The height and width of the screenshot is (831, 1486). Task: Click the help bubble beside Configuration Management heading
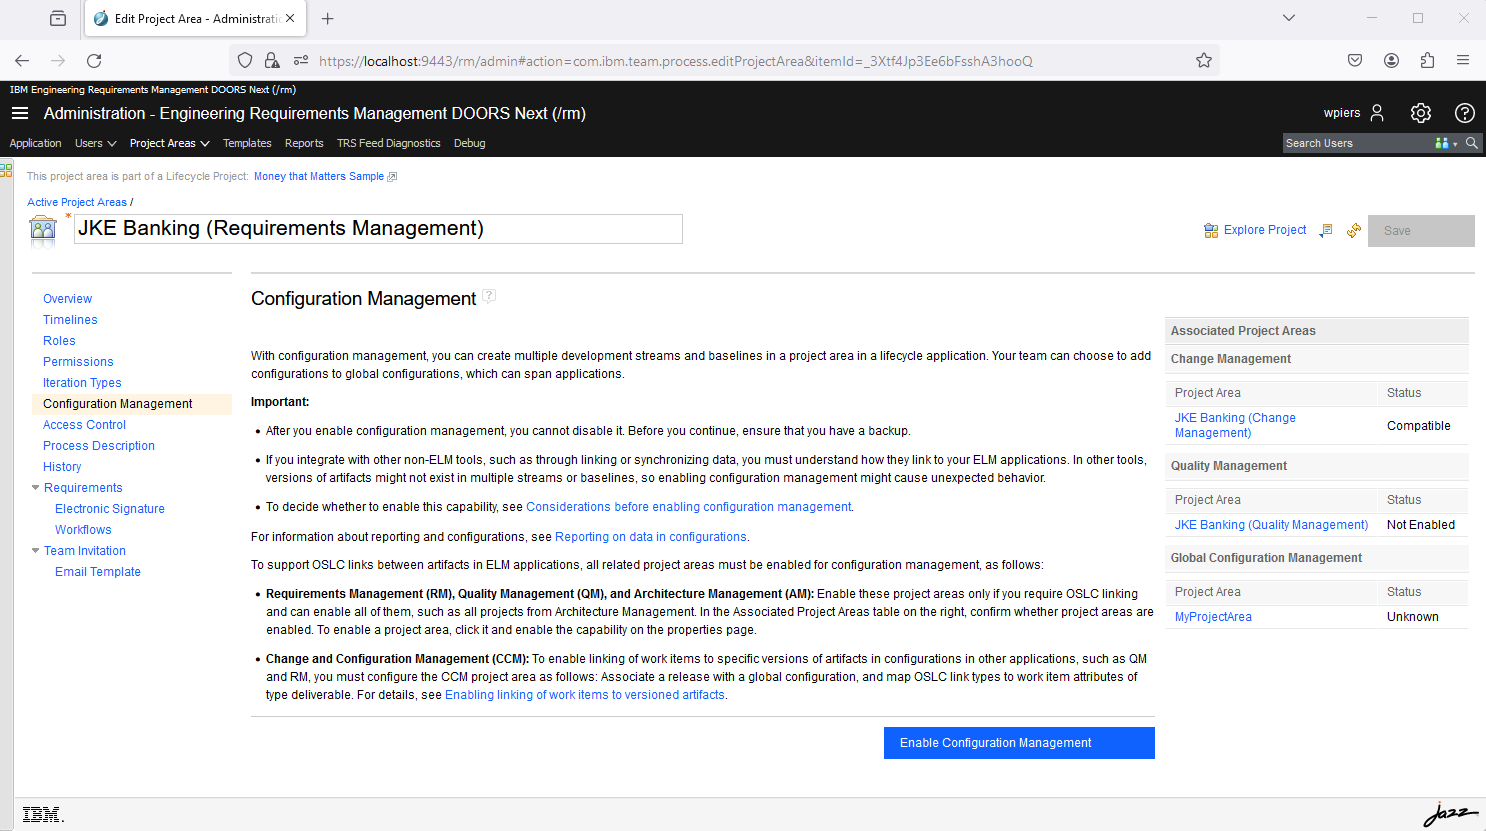(x=489, y=296)
